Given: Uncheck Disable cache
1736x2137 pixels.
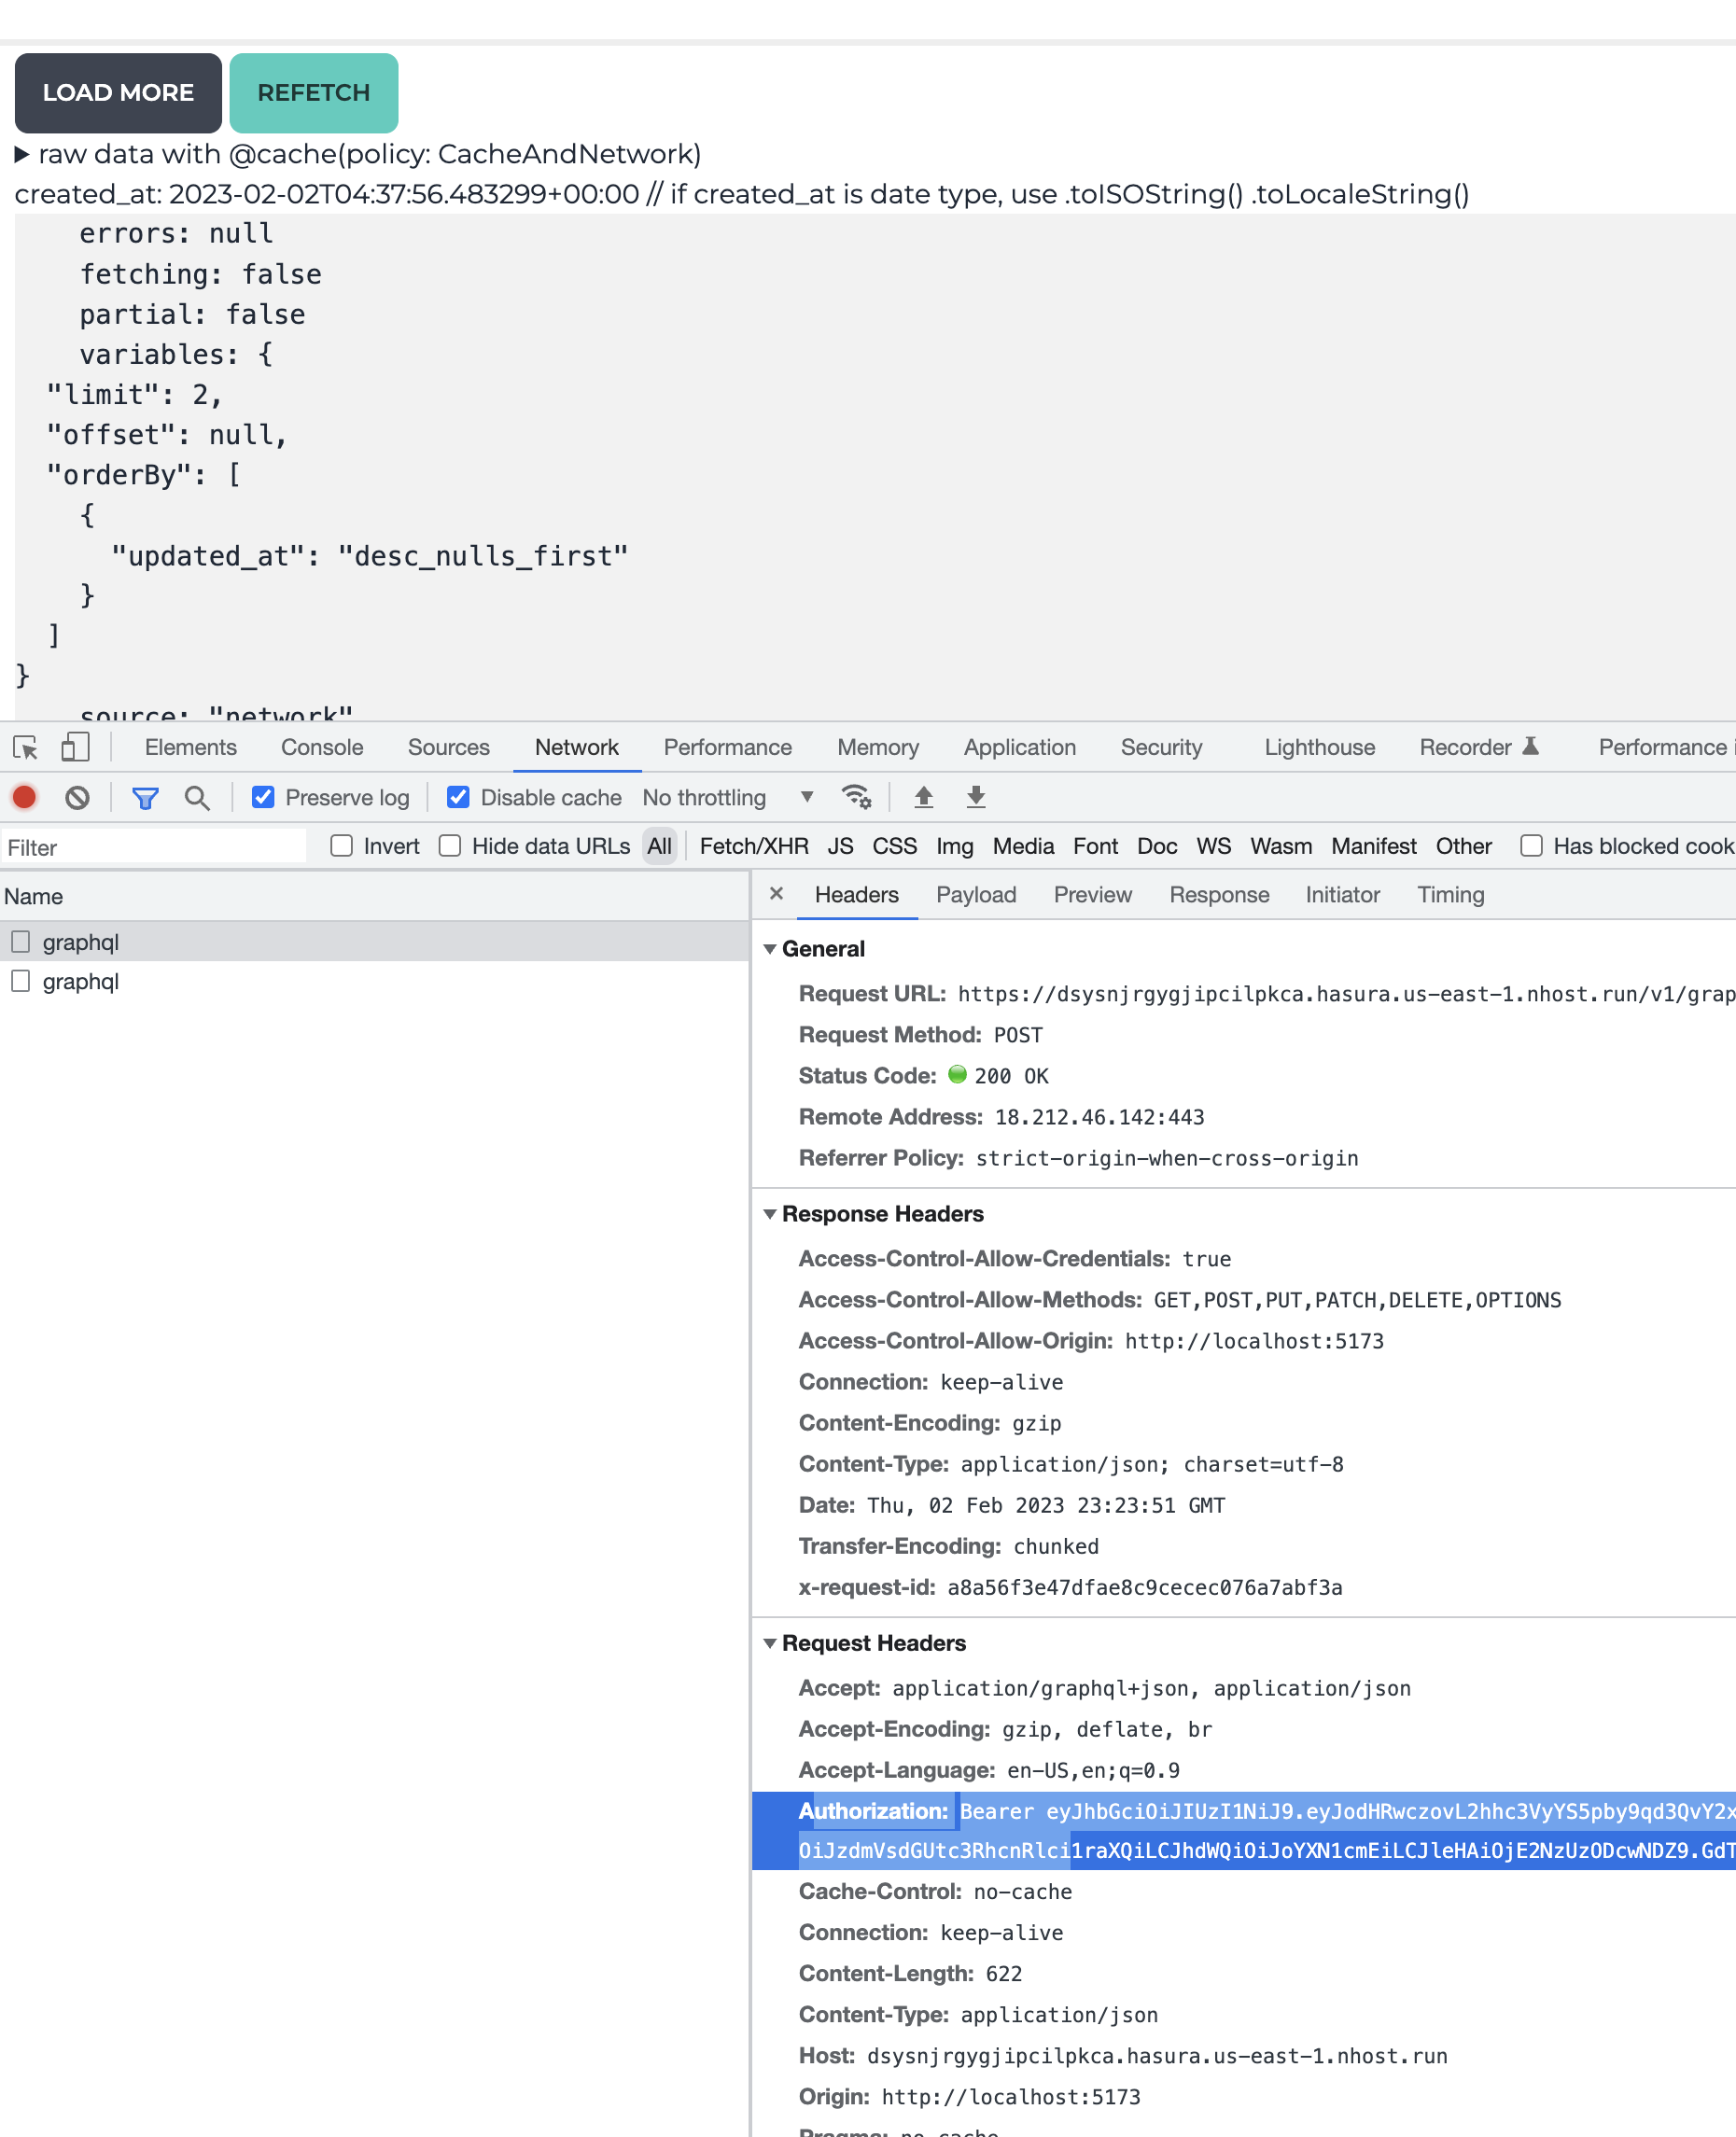Looking at the screenshot, I should 458,797.
